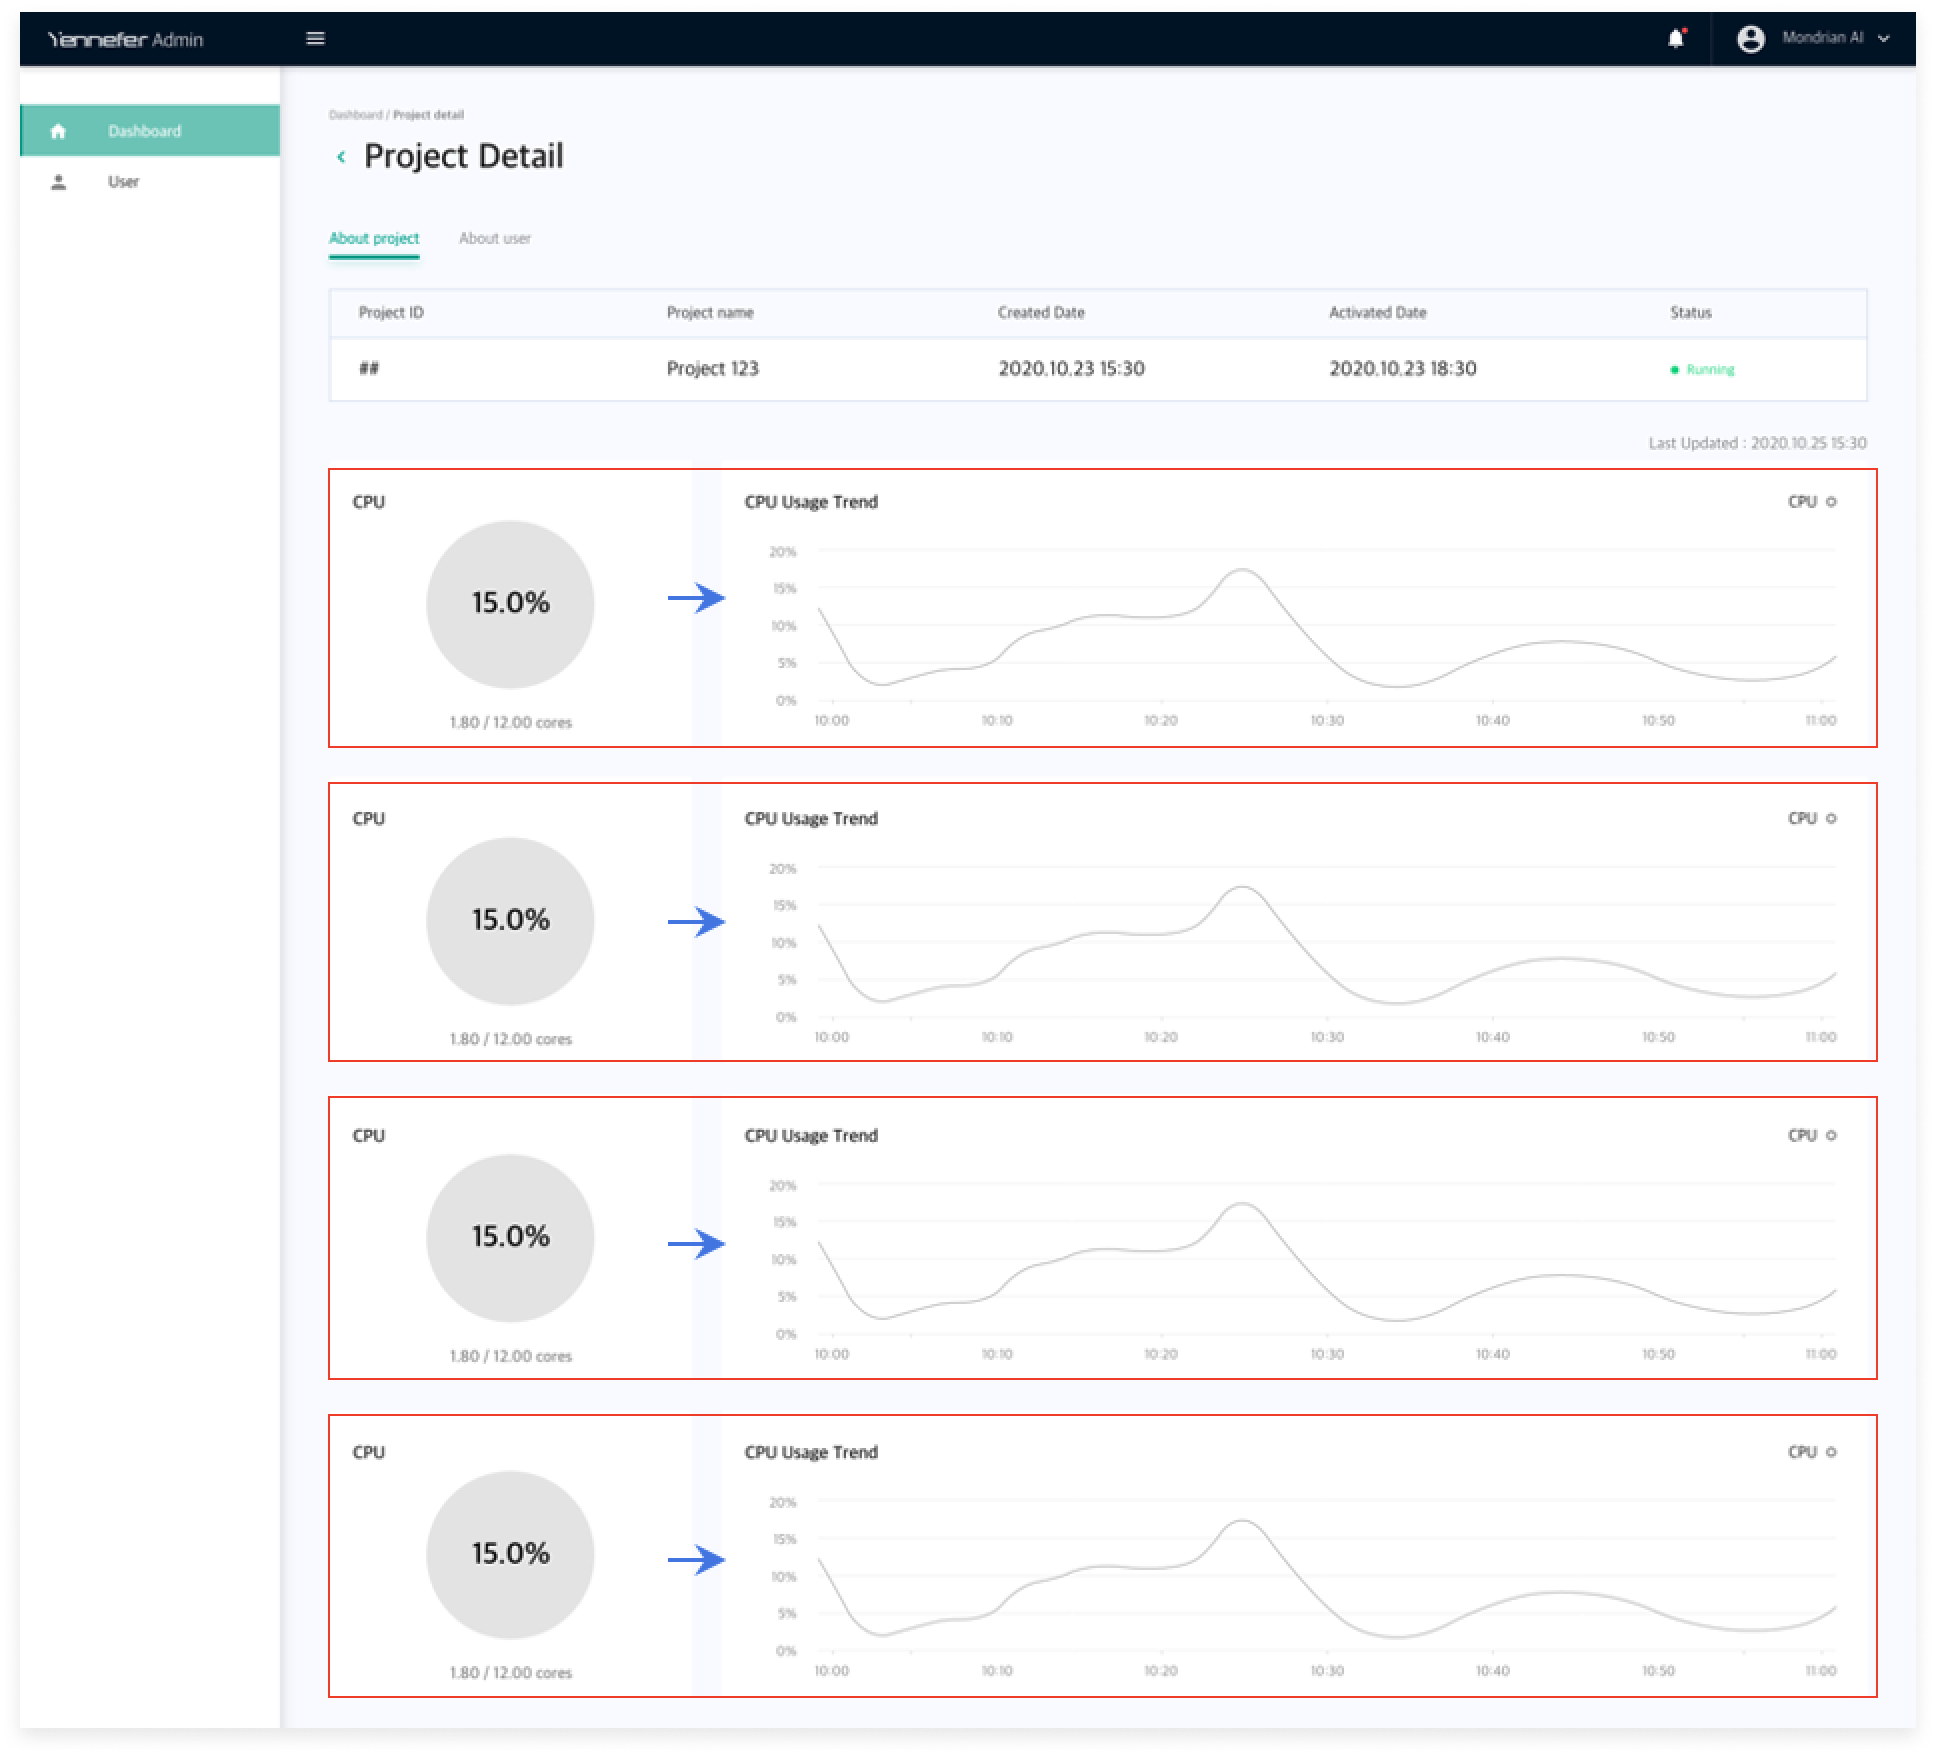Open the User sidebar menu item
1936x1756 pixels.
click(x=124, y=182)
